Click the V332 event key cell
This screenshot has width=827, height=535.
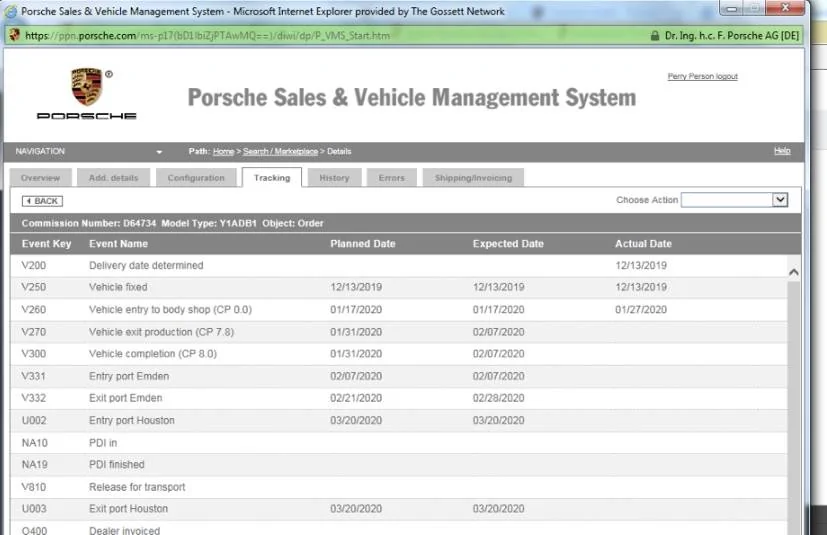(x=34, y=398)
